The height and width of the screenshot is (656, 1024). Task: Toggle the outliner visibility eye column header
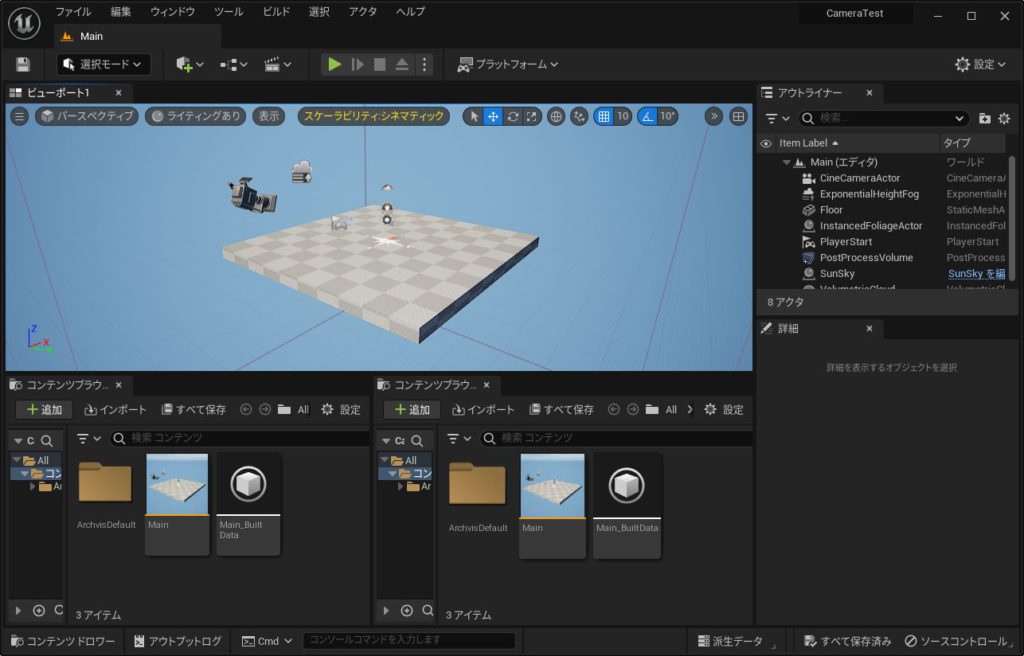[766, 143]
